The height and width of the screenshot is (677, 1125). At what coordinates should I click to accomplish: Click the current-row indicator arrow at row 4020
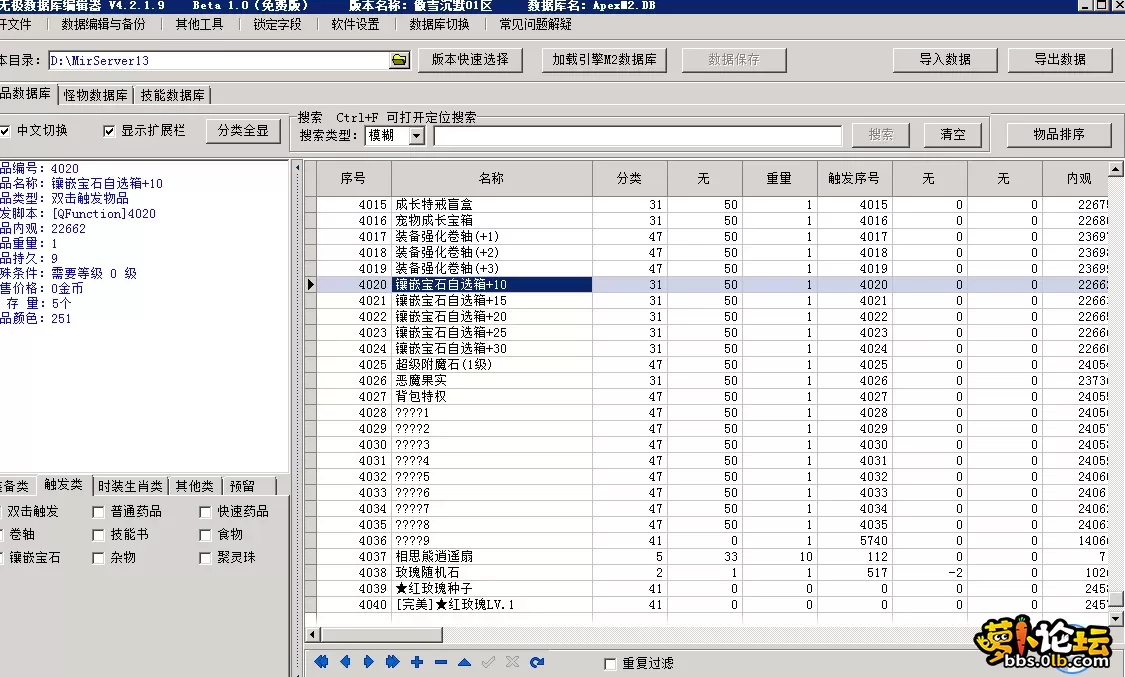tap(311, 285)
